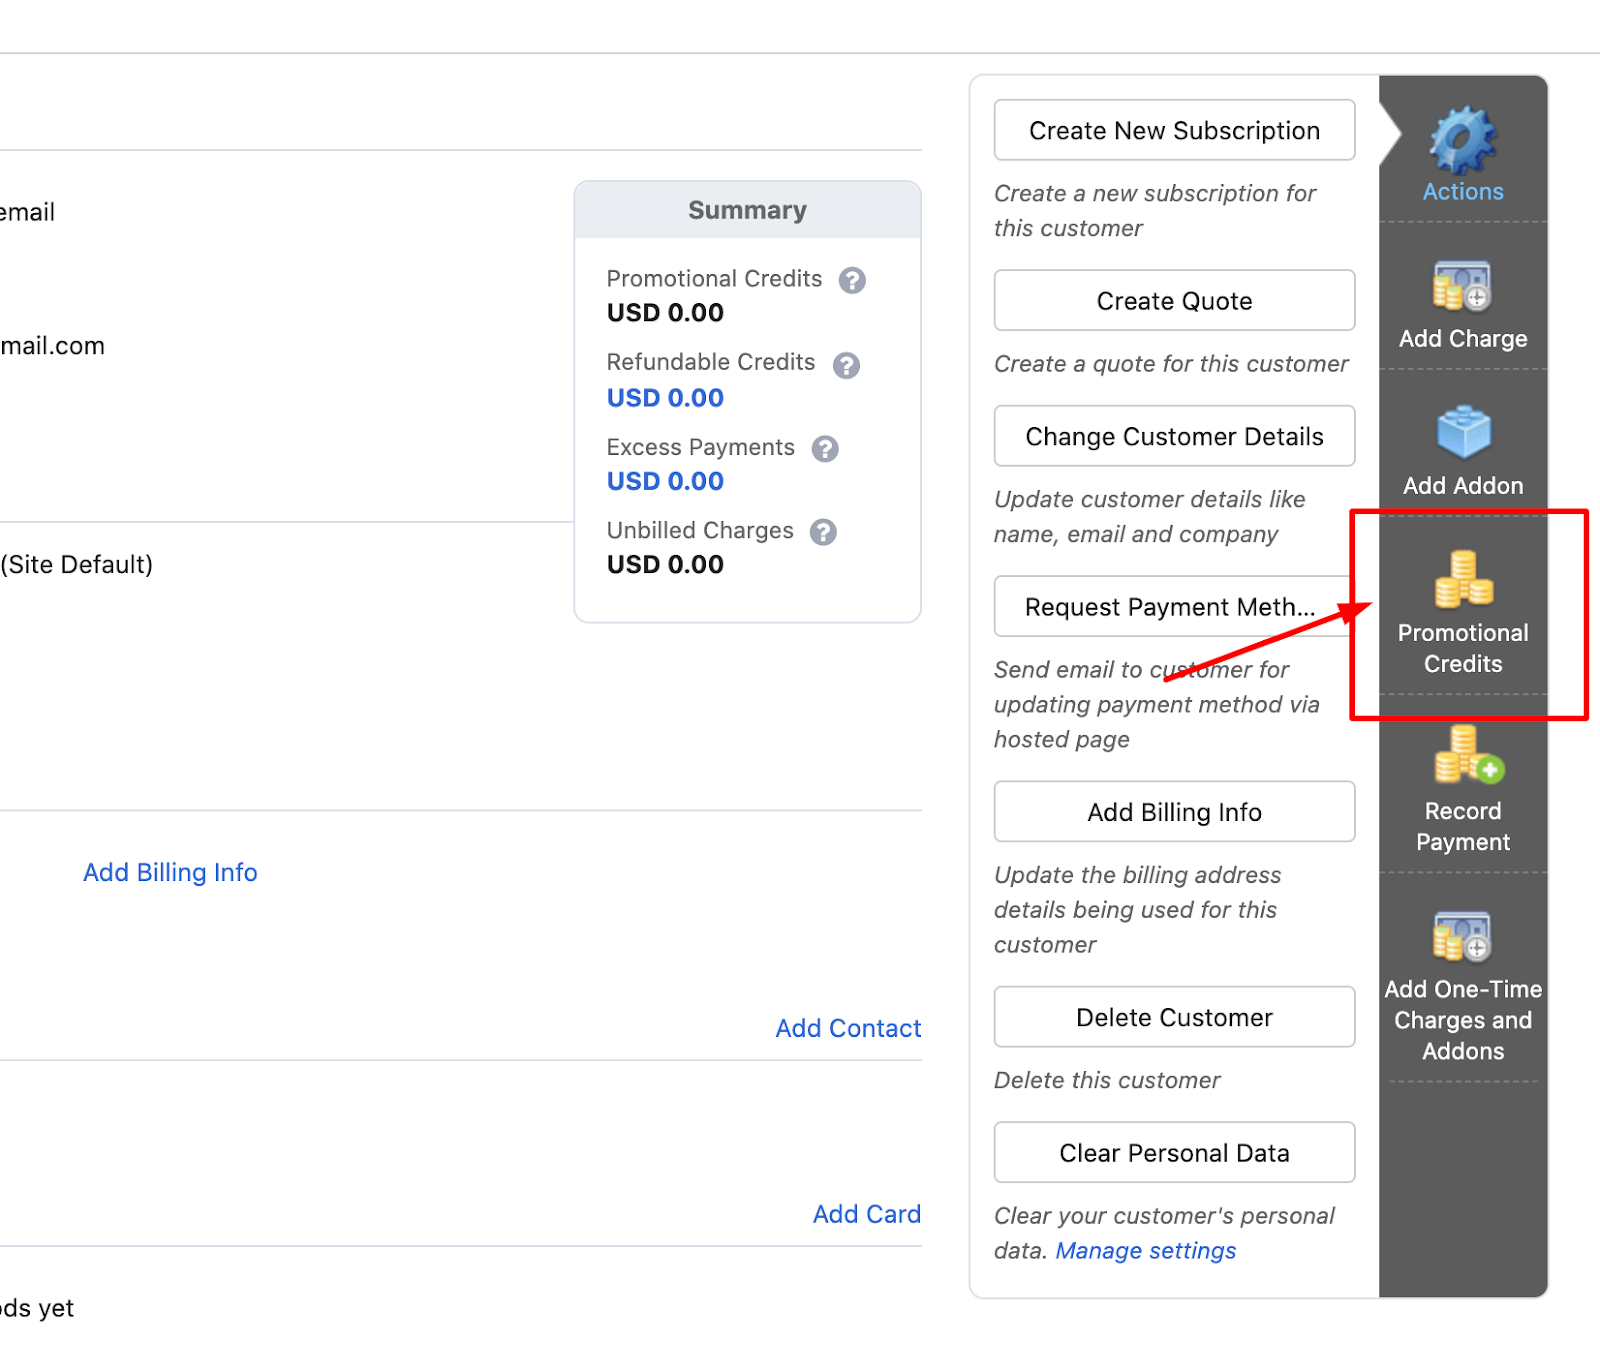
Task: Open the Actions gear icon
Action: point(1462,141)
